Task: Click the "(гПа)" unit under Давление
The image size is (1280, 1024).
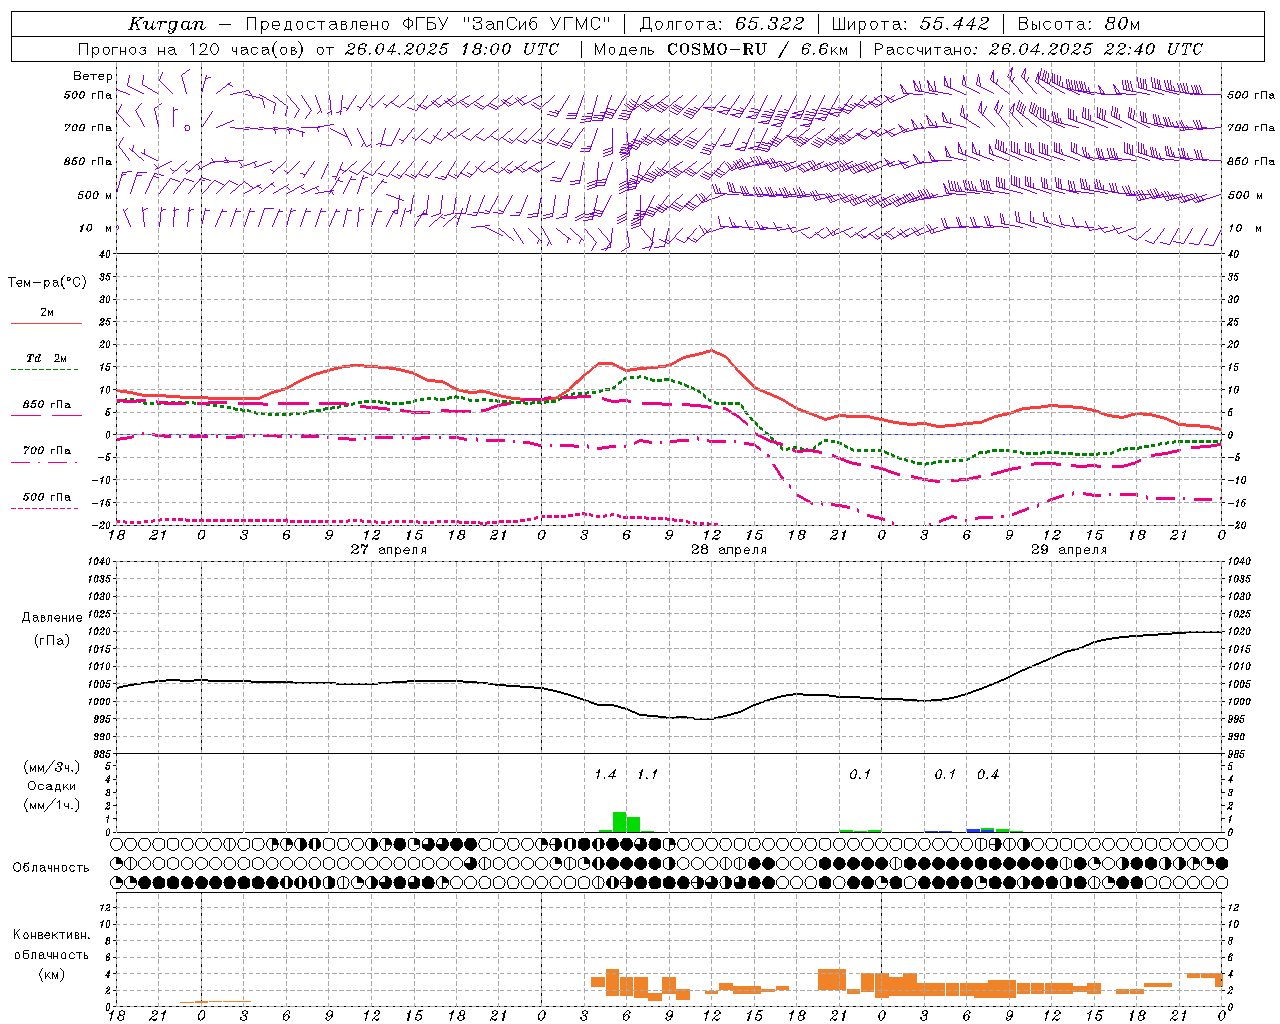Action: point(52,640)
